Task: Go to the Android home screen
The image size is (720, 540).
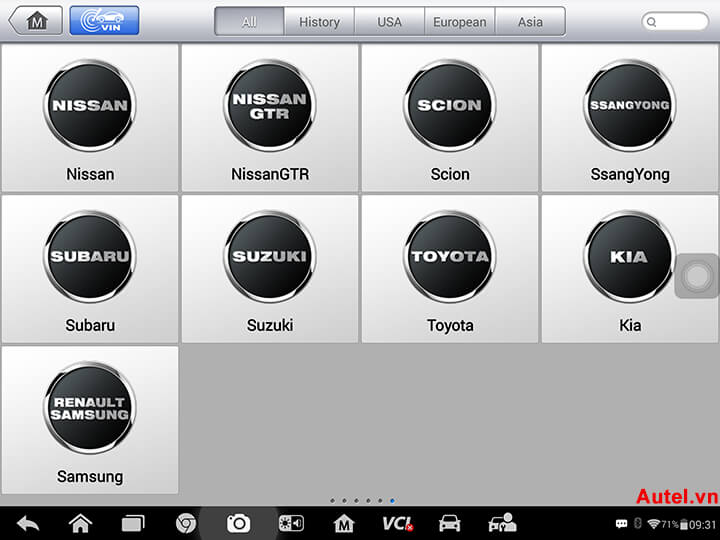Action: (80, 523)
